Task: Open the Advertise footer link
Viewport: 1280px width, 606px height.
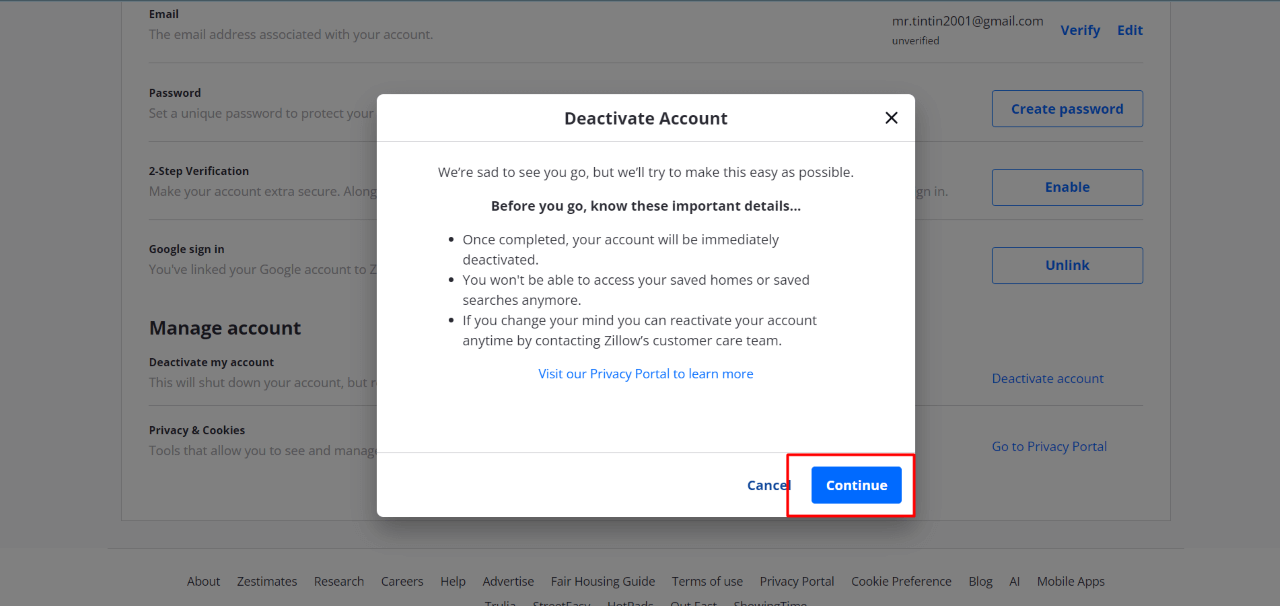Action: click(x=508, y=581)
